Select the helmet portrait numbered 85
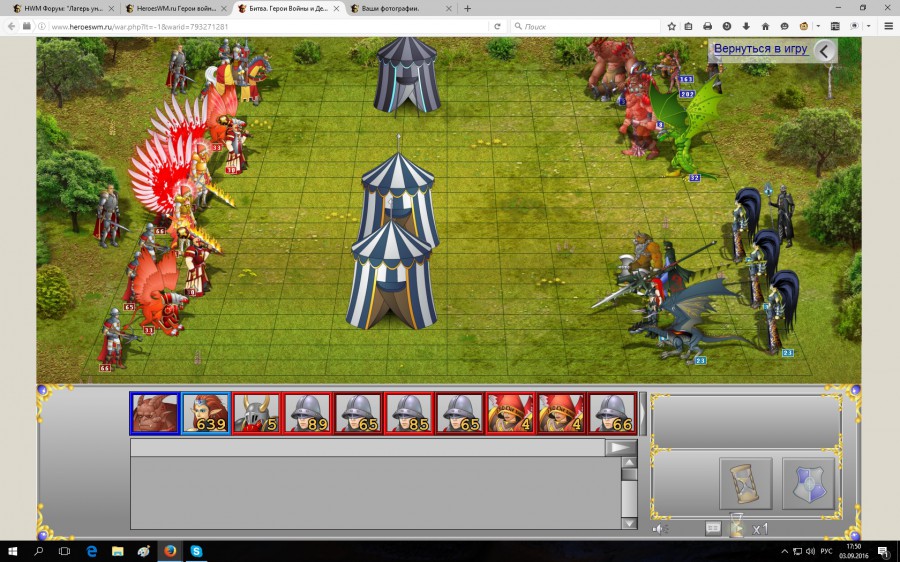900x562 pixels. coord(409,413)
